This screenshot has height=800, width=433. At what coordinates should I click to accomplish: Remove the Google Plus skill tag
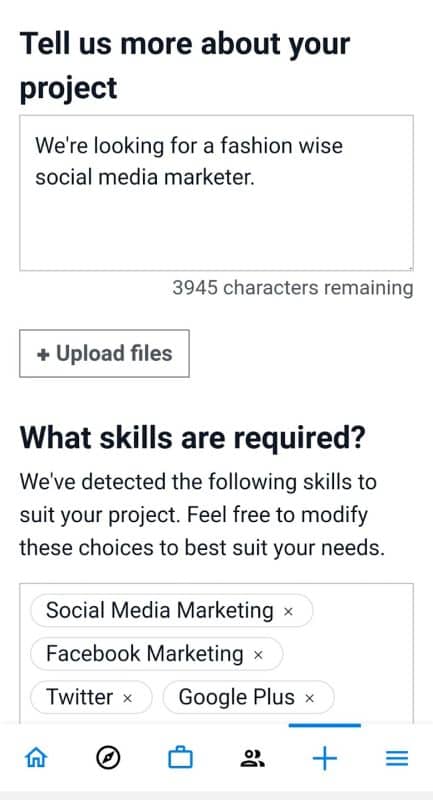(309, 698)
